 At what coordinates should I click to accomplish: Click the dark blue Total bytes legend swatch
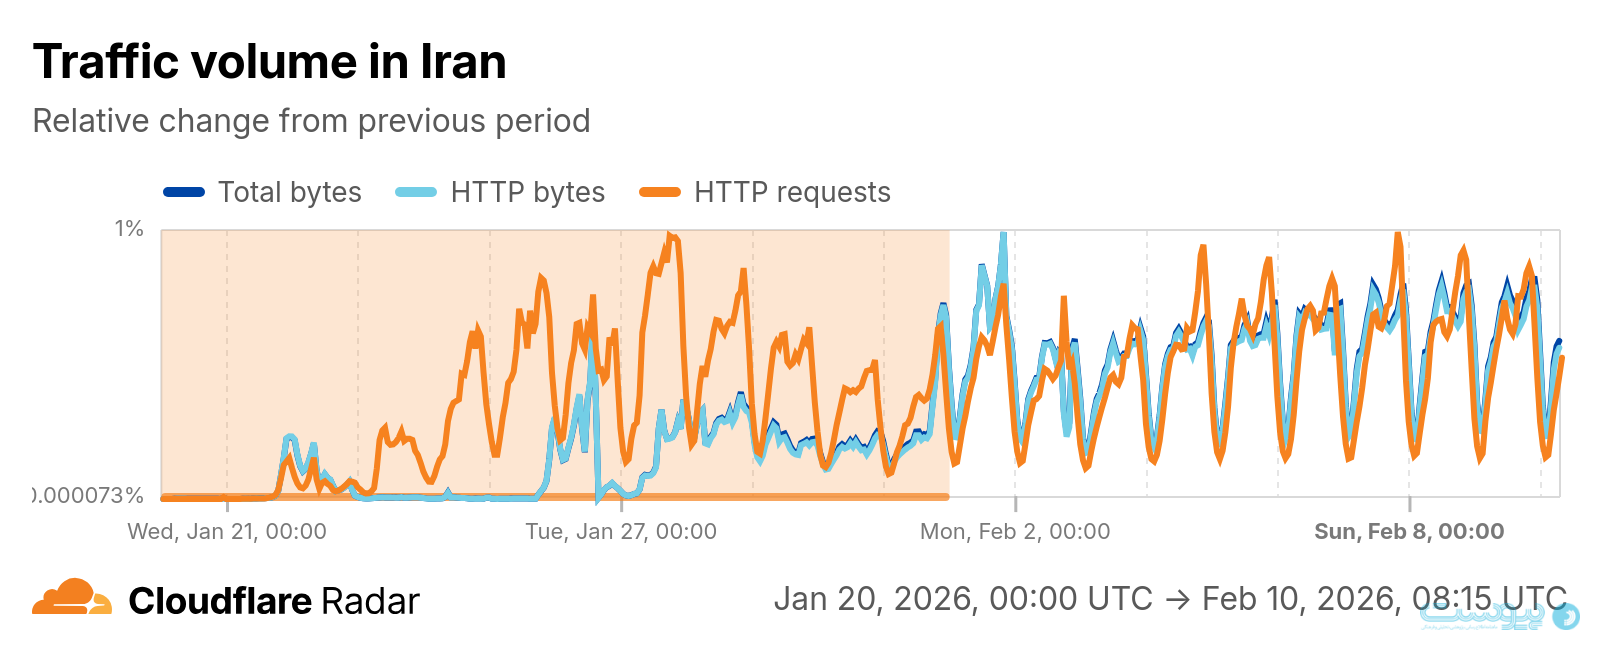[184, 192]
